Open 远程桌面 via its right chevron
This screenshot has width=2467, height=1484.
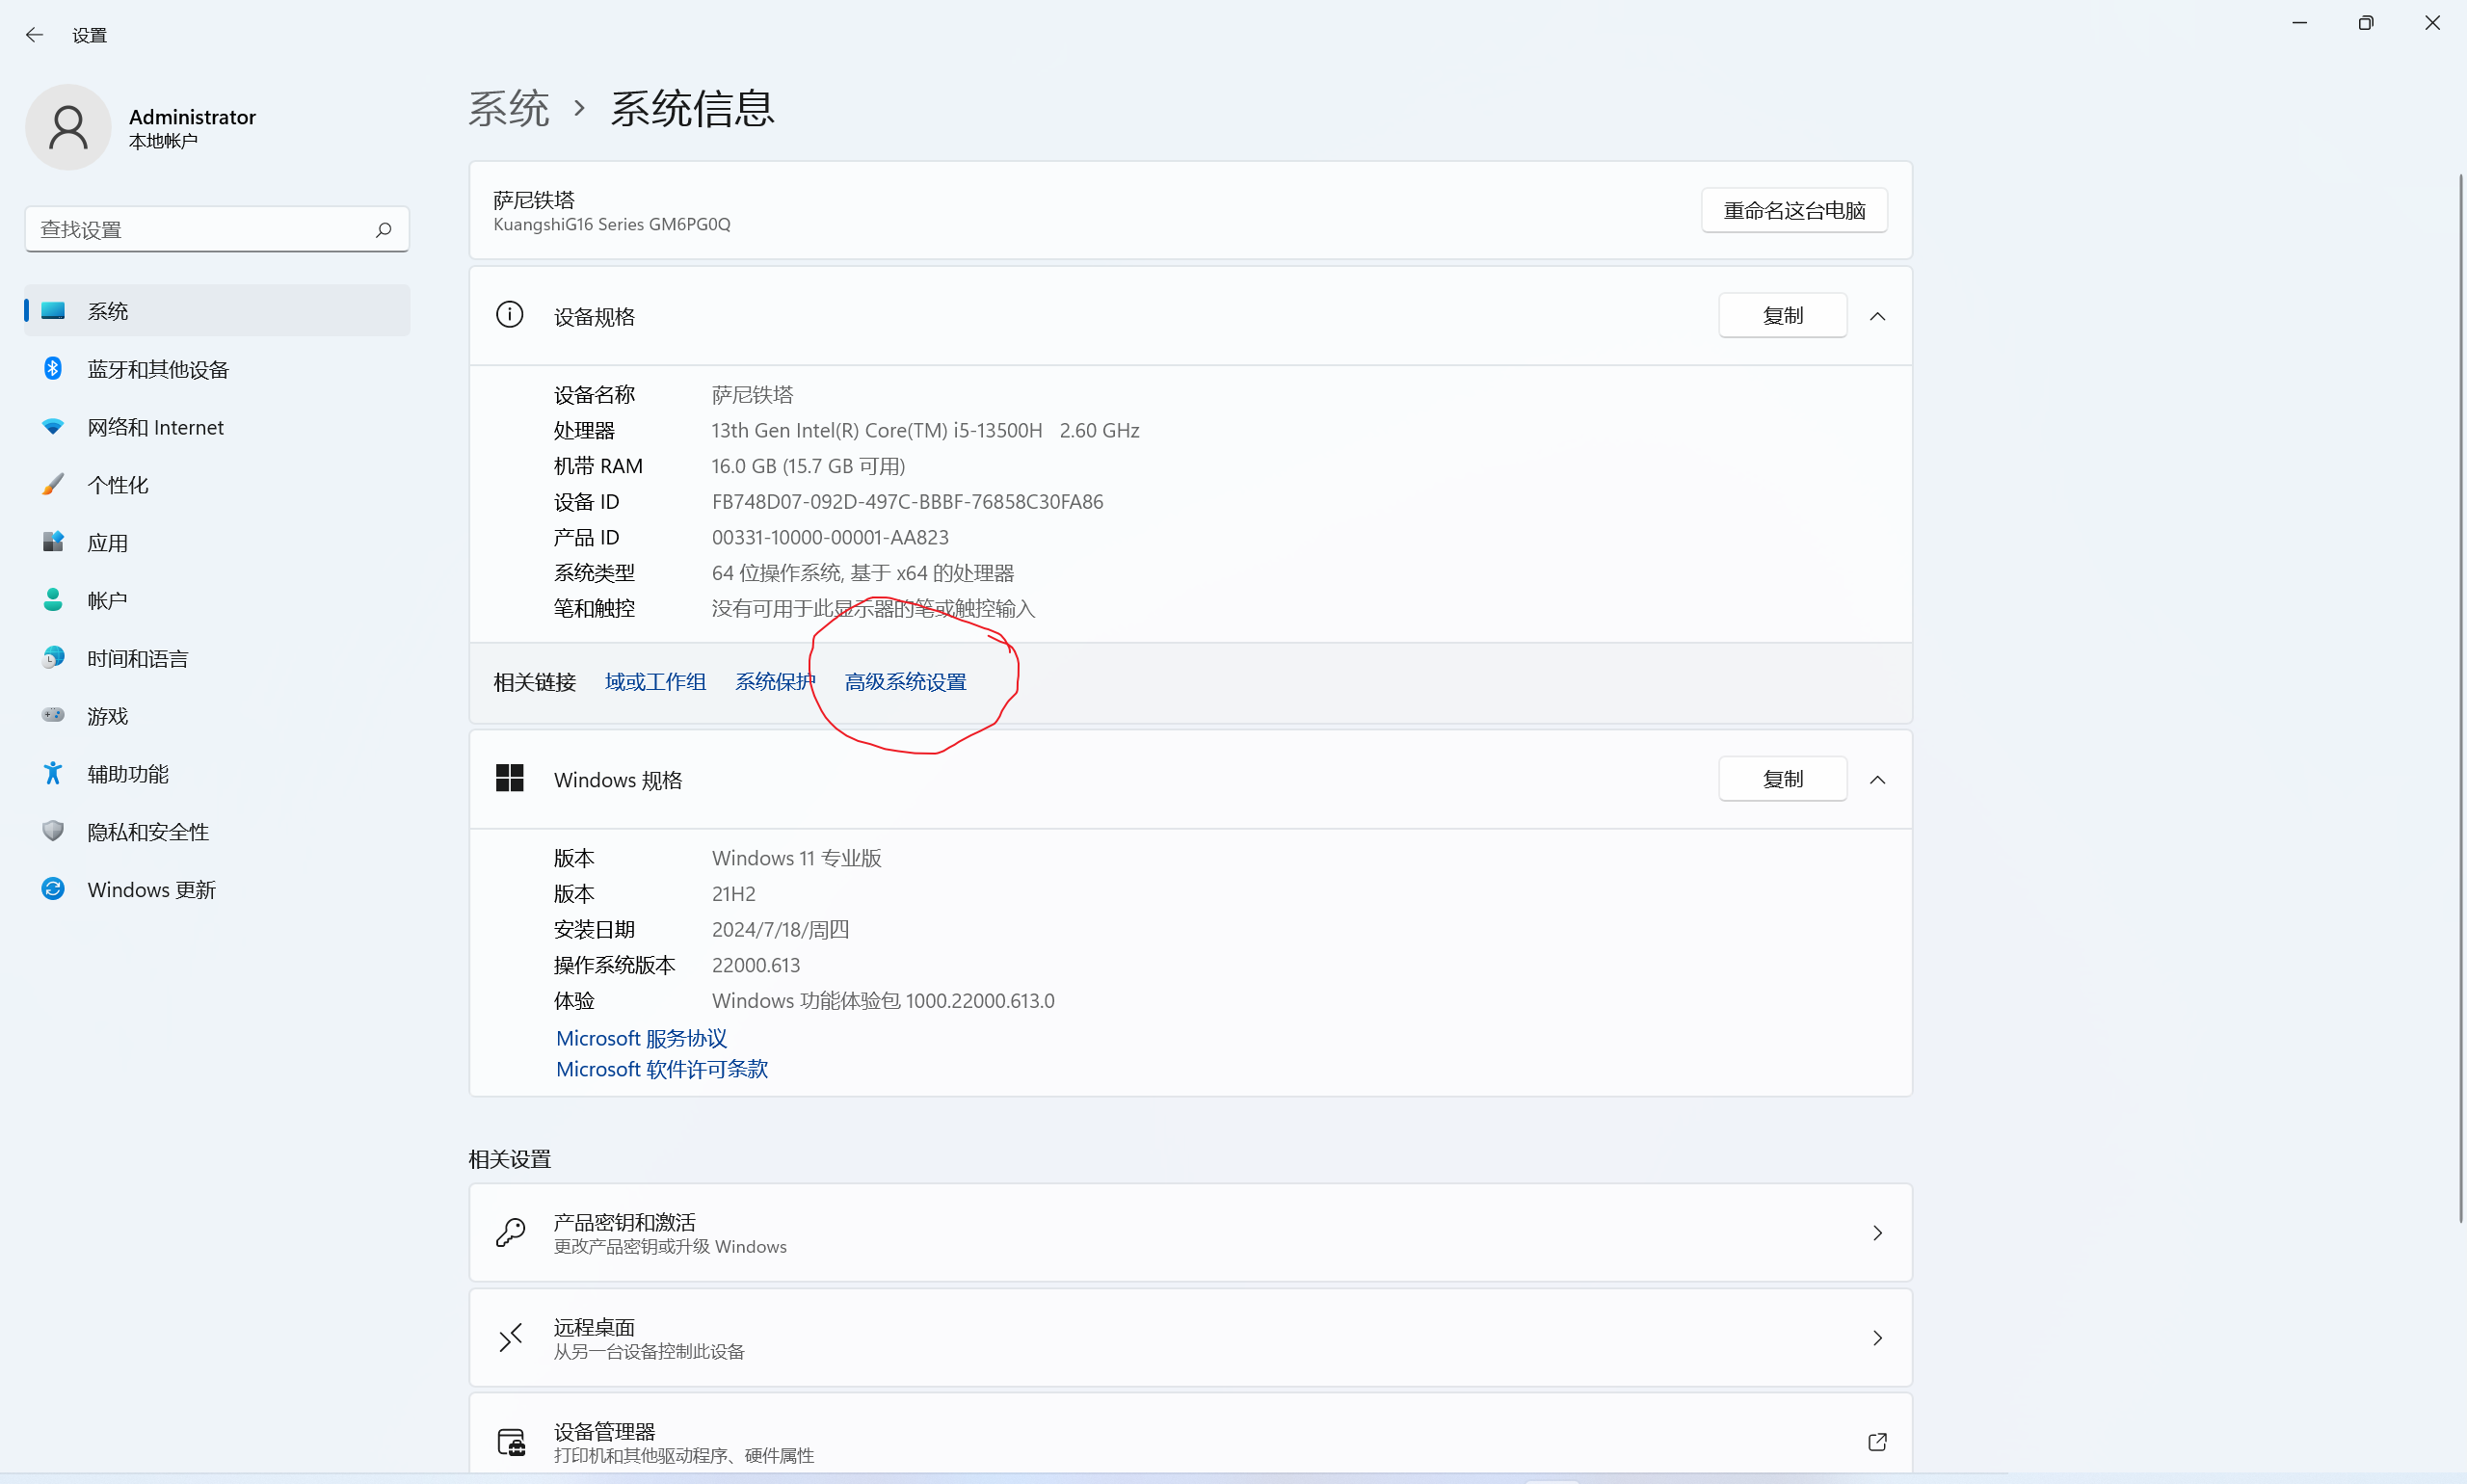click(x=1877, y=1338)
